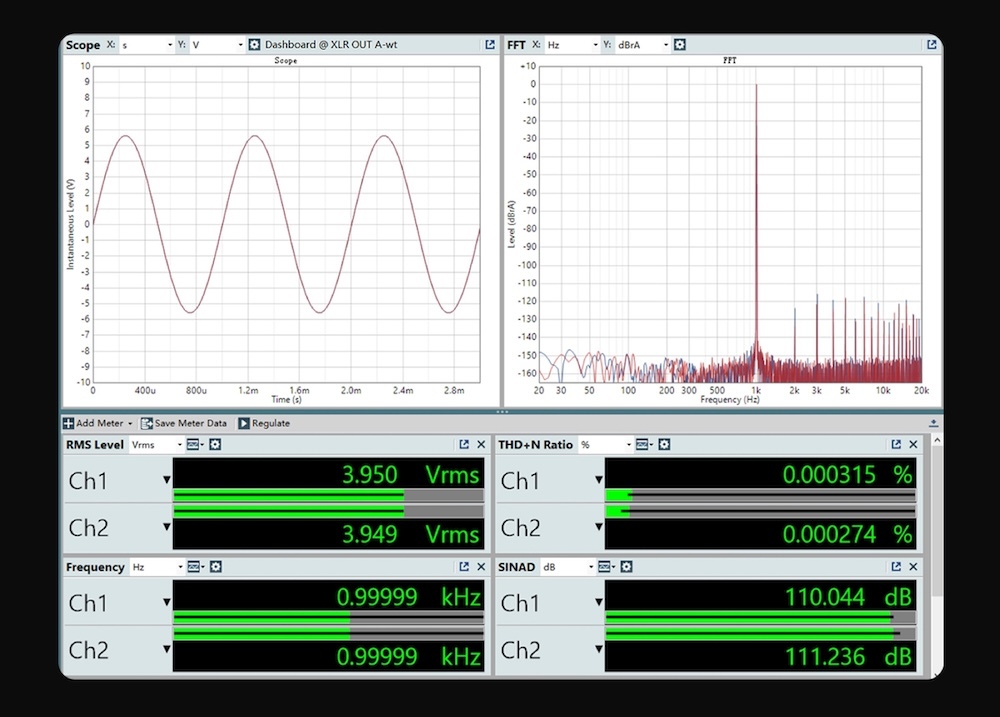Close the RMS Level meter
The height and width of the screenshot is (717, 1000).
[x=482, y=445]
